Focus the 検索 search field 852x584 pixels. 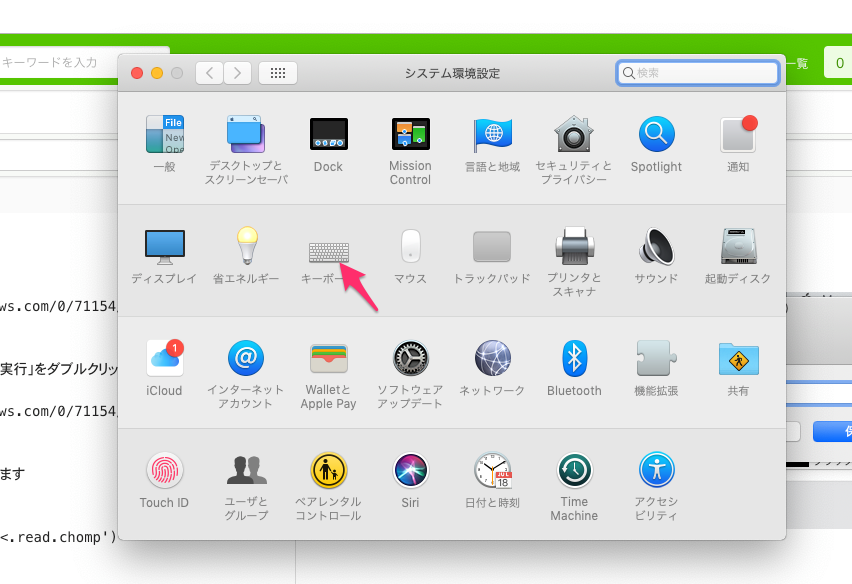point(698,73)
